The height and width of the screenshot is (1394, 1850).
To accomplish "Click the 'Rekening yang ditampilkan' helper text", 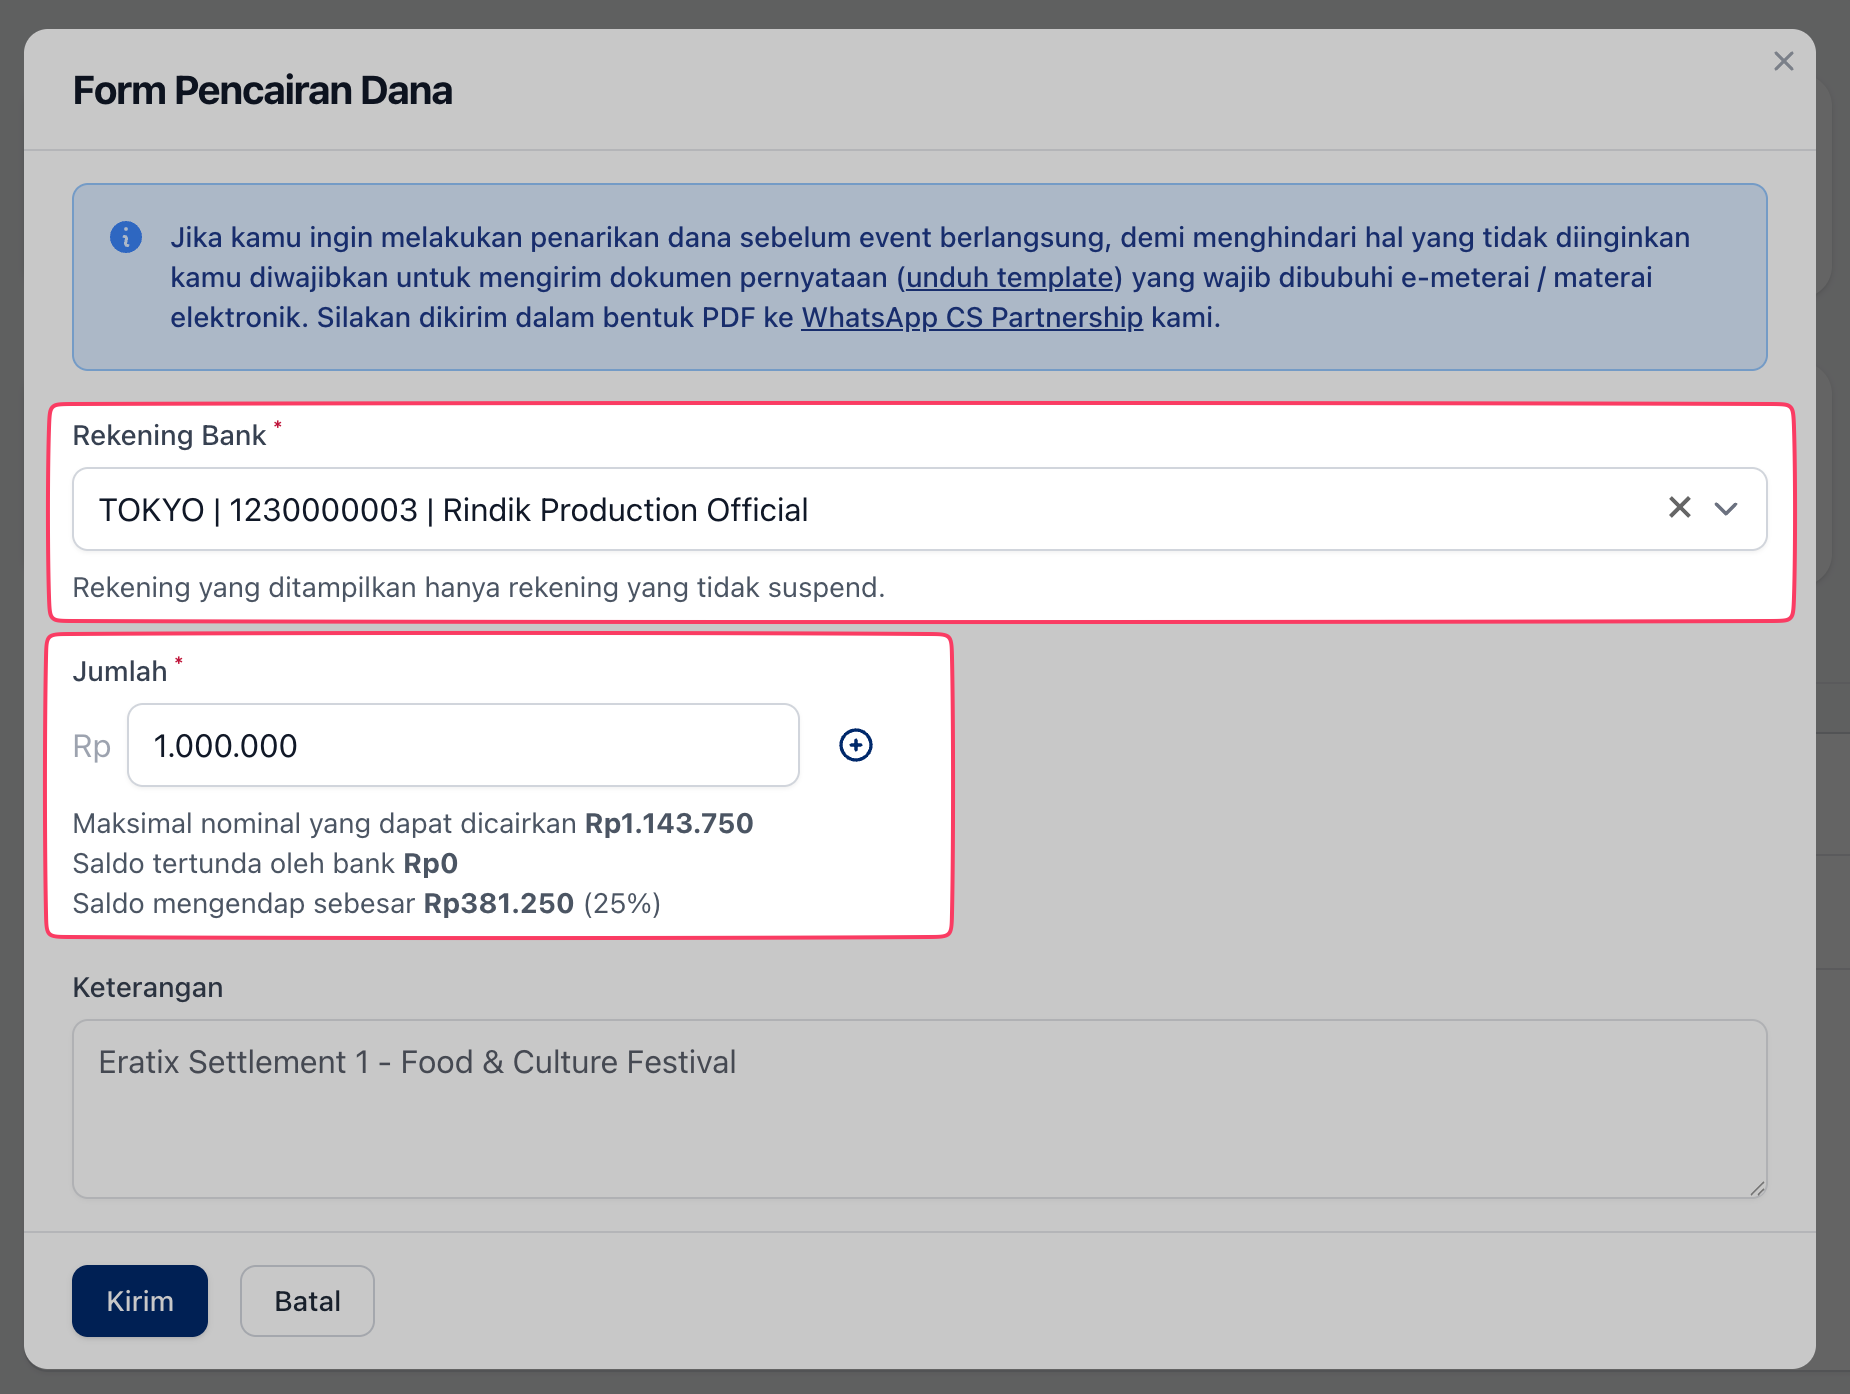I will tap(479, 587).
